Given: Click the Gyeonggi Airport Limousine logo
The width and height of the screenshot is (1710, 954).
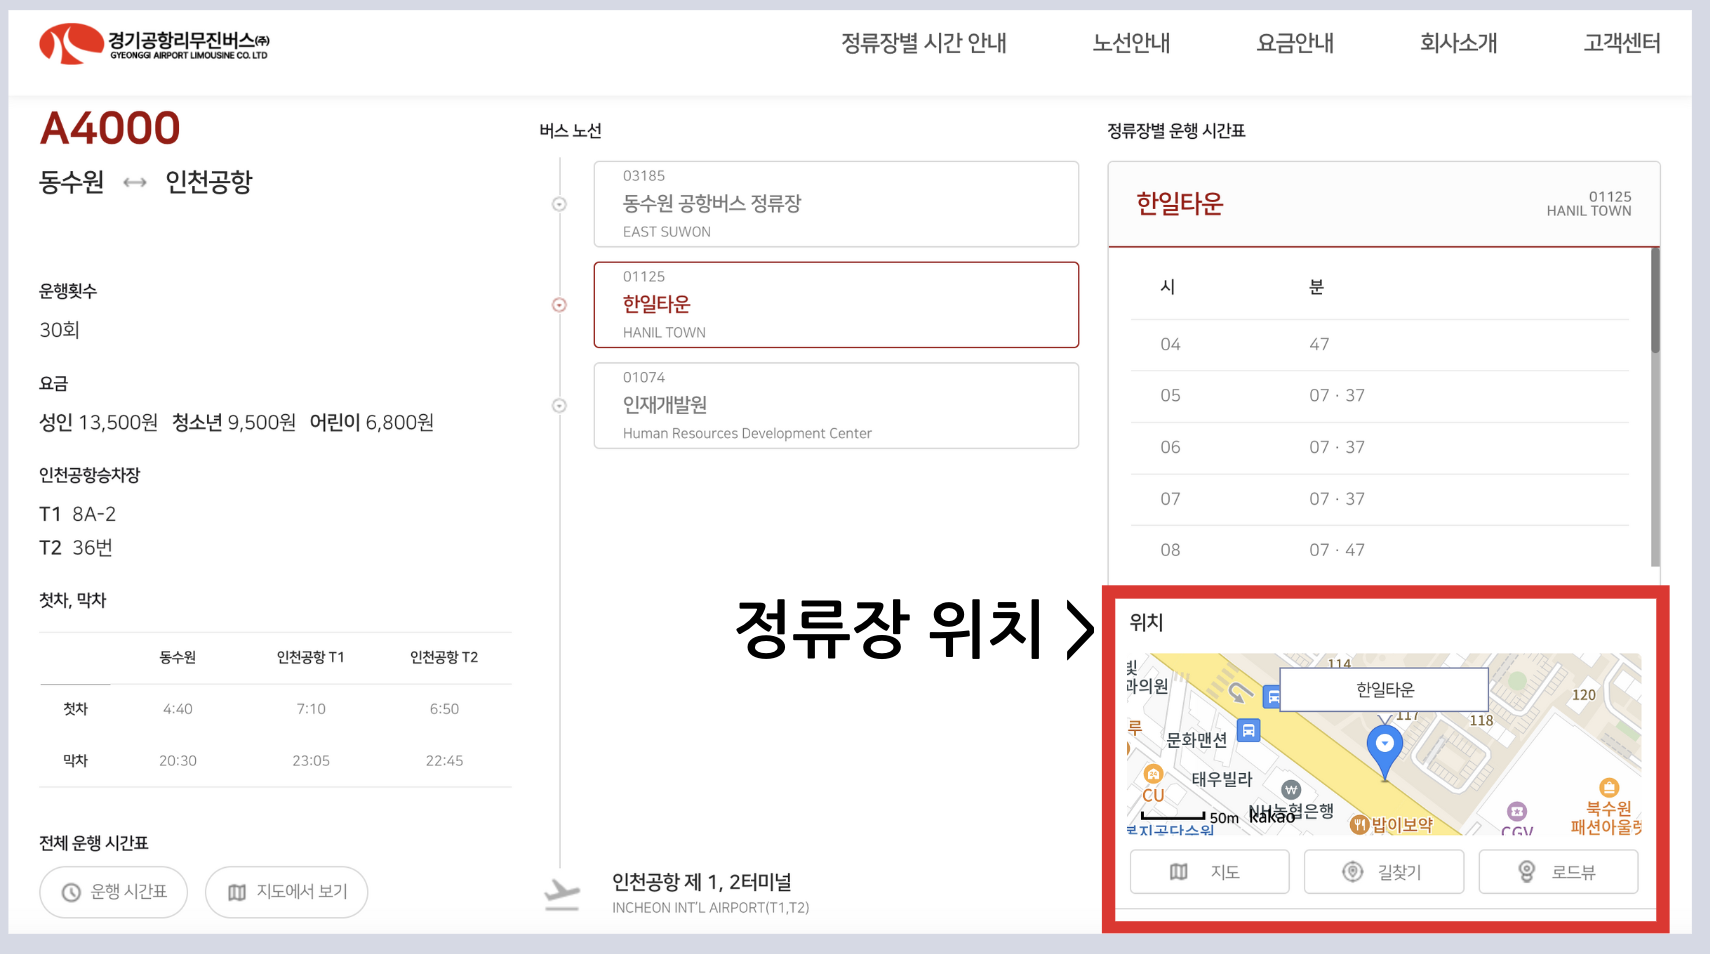Looking at the screenshot, I should click(150, 43).
